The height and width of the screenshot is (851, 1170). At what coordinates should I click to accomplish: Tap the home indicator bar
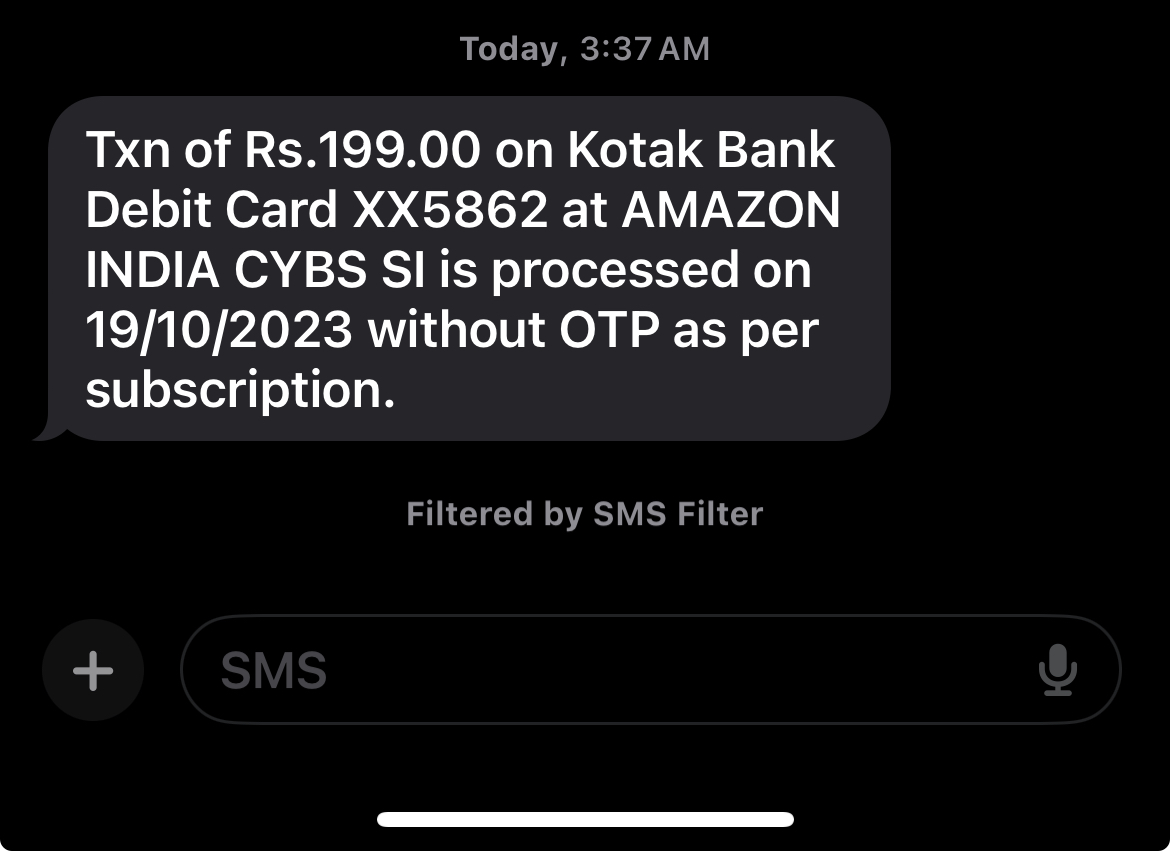tap(585, 819)
